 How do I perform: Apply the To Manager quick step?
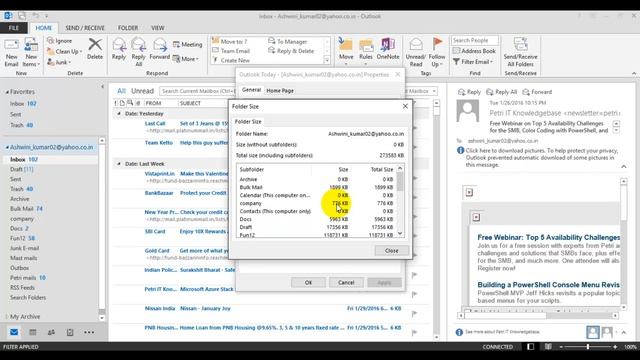tap(288, 42)
